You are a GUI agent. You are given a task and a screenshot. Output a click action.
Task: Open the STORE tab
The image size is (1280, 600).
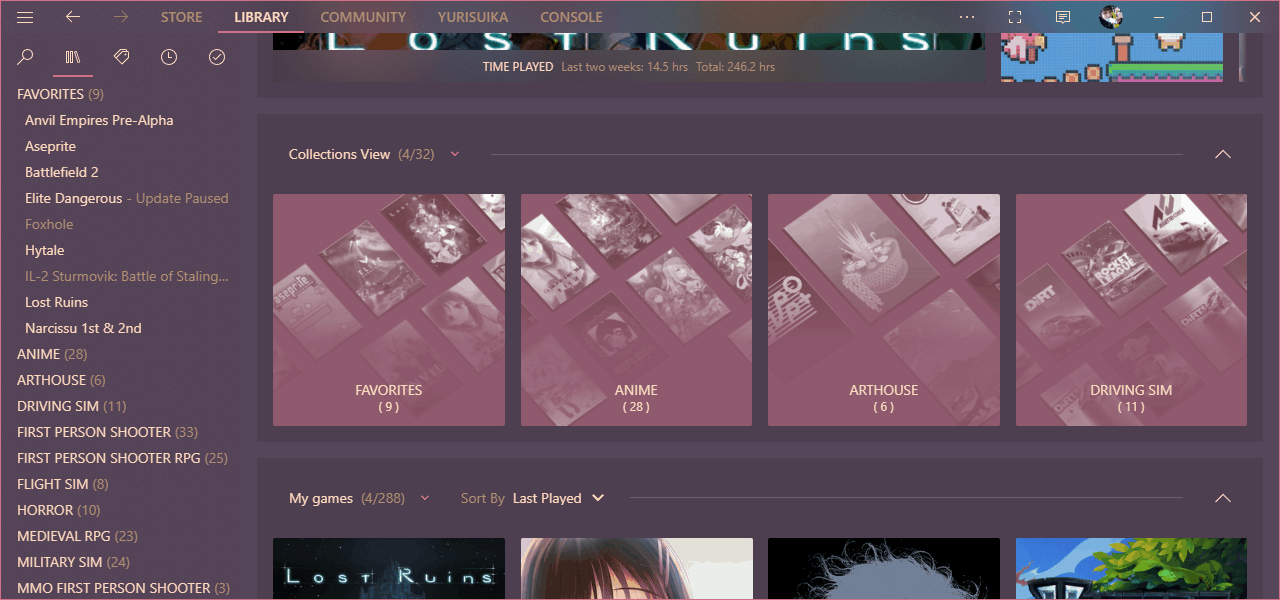click(181, 17)
